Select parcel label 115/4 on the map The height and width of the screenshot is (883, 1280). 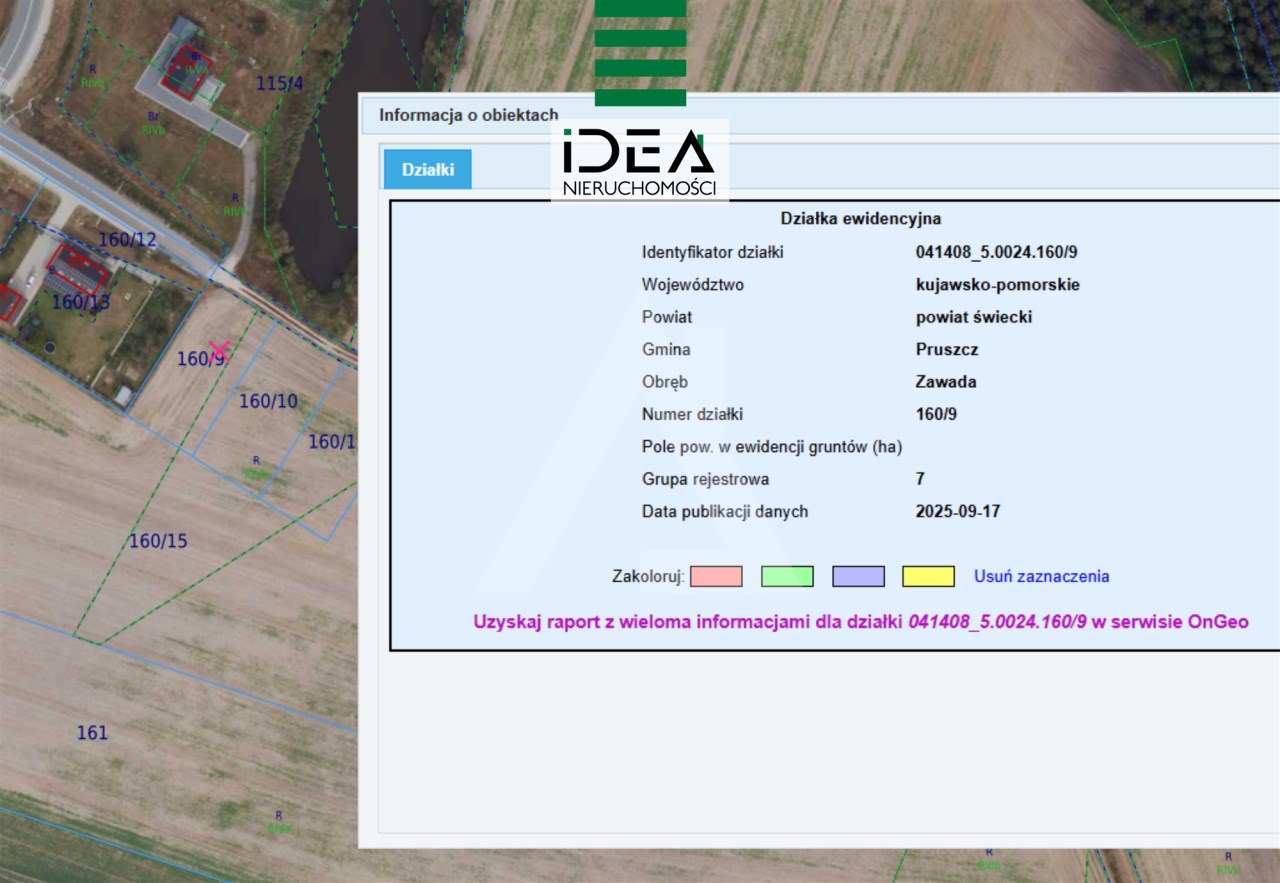[279, 84]
